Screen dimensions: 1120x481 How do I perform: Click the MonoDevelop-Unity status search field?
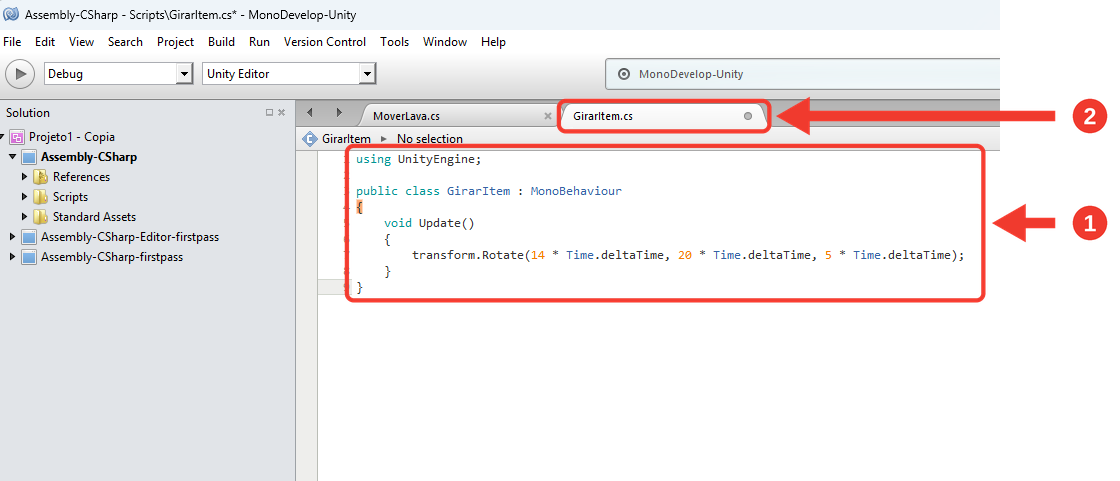pos(802,74)
